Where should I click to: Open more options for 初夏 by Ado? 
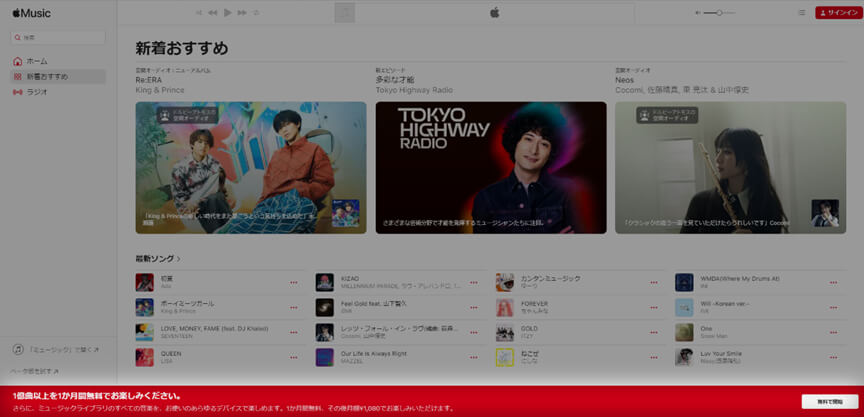point(294,283)
